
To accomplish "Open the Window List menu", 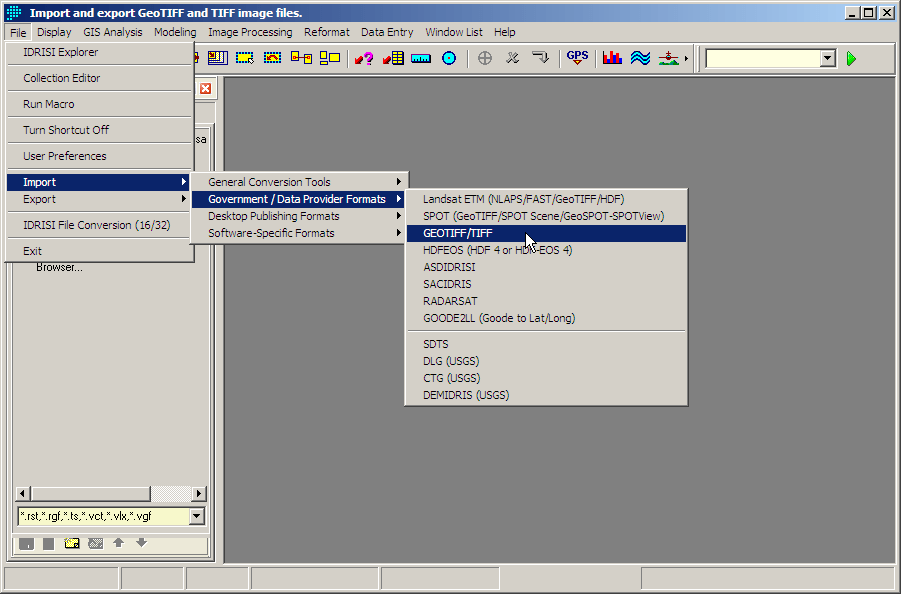I will [x=454, y=32].
